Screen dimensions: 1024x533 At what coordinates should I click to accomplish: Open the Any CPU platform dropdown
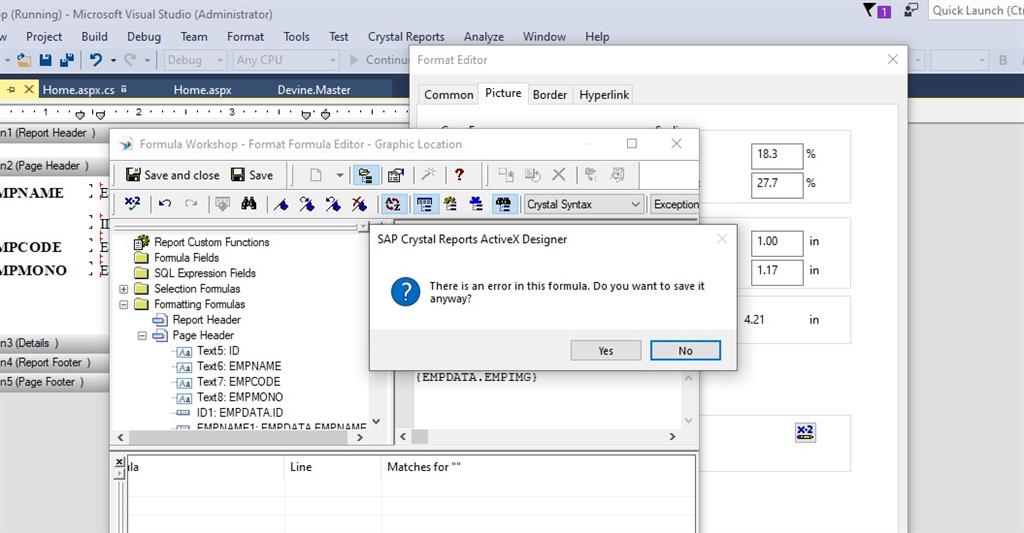coord(285,60)
